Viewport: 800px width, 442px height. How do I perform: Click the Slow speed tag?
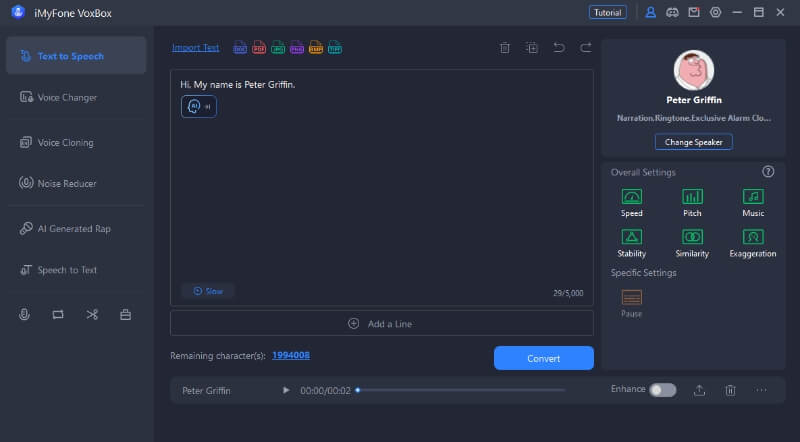208,291
